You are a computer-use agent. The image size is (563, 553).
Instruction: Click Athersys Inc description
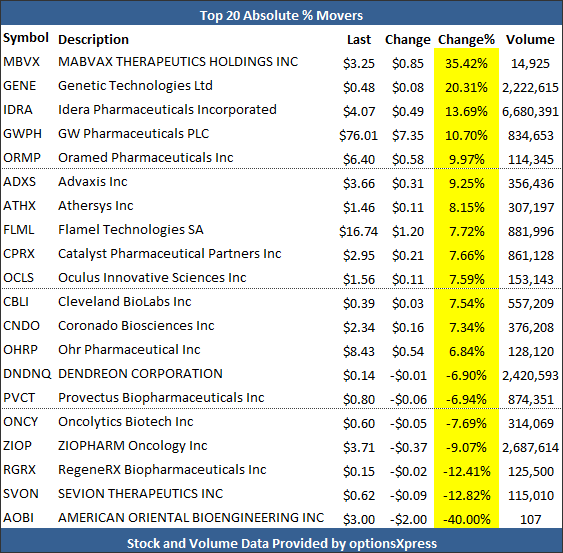(96, 206)
